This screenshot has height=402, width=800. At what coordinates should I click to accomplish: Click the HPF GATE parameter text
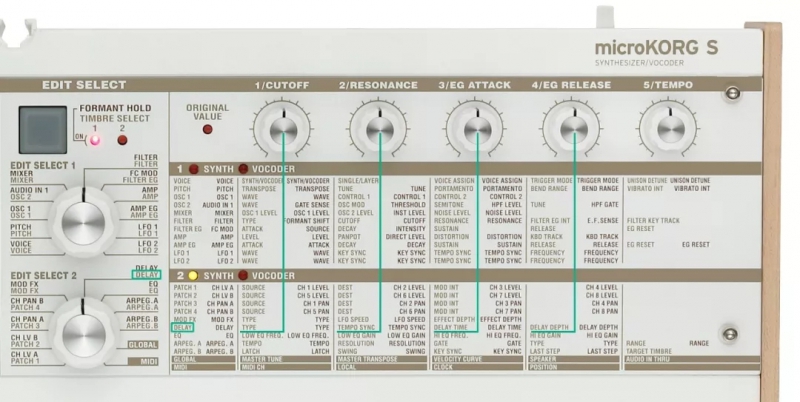(x=605, y=205)
